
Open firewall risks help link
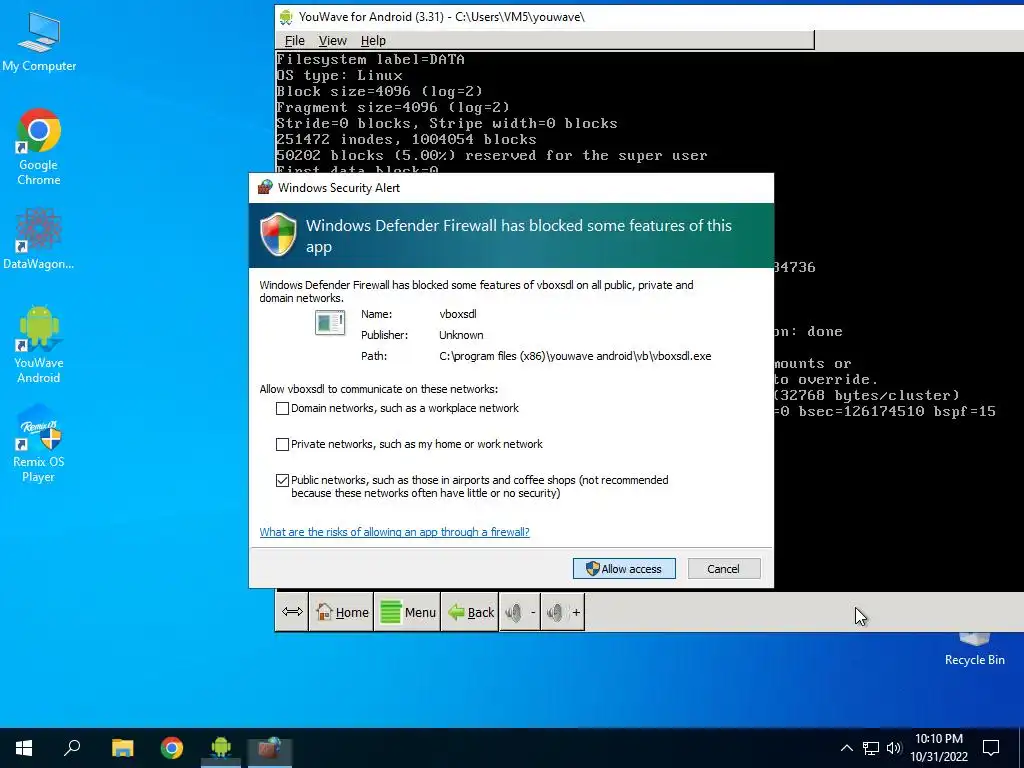pos(394,532)
